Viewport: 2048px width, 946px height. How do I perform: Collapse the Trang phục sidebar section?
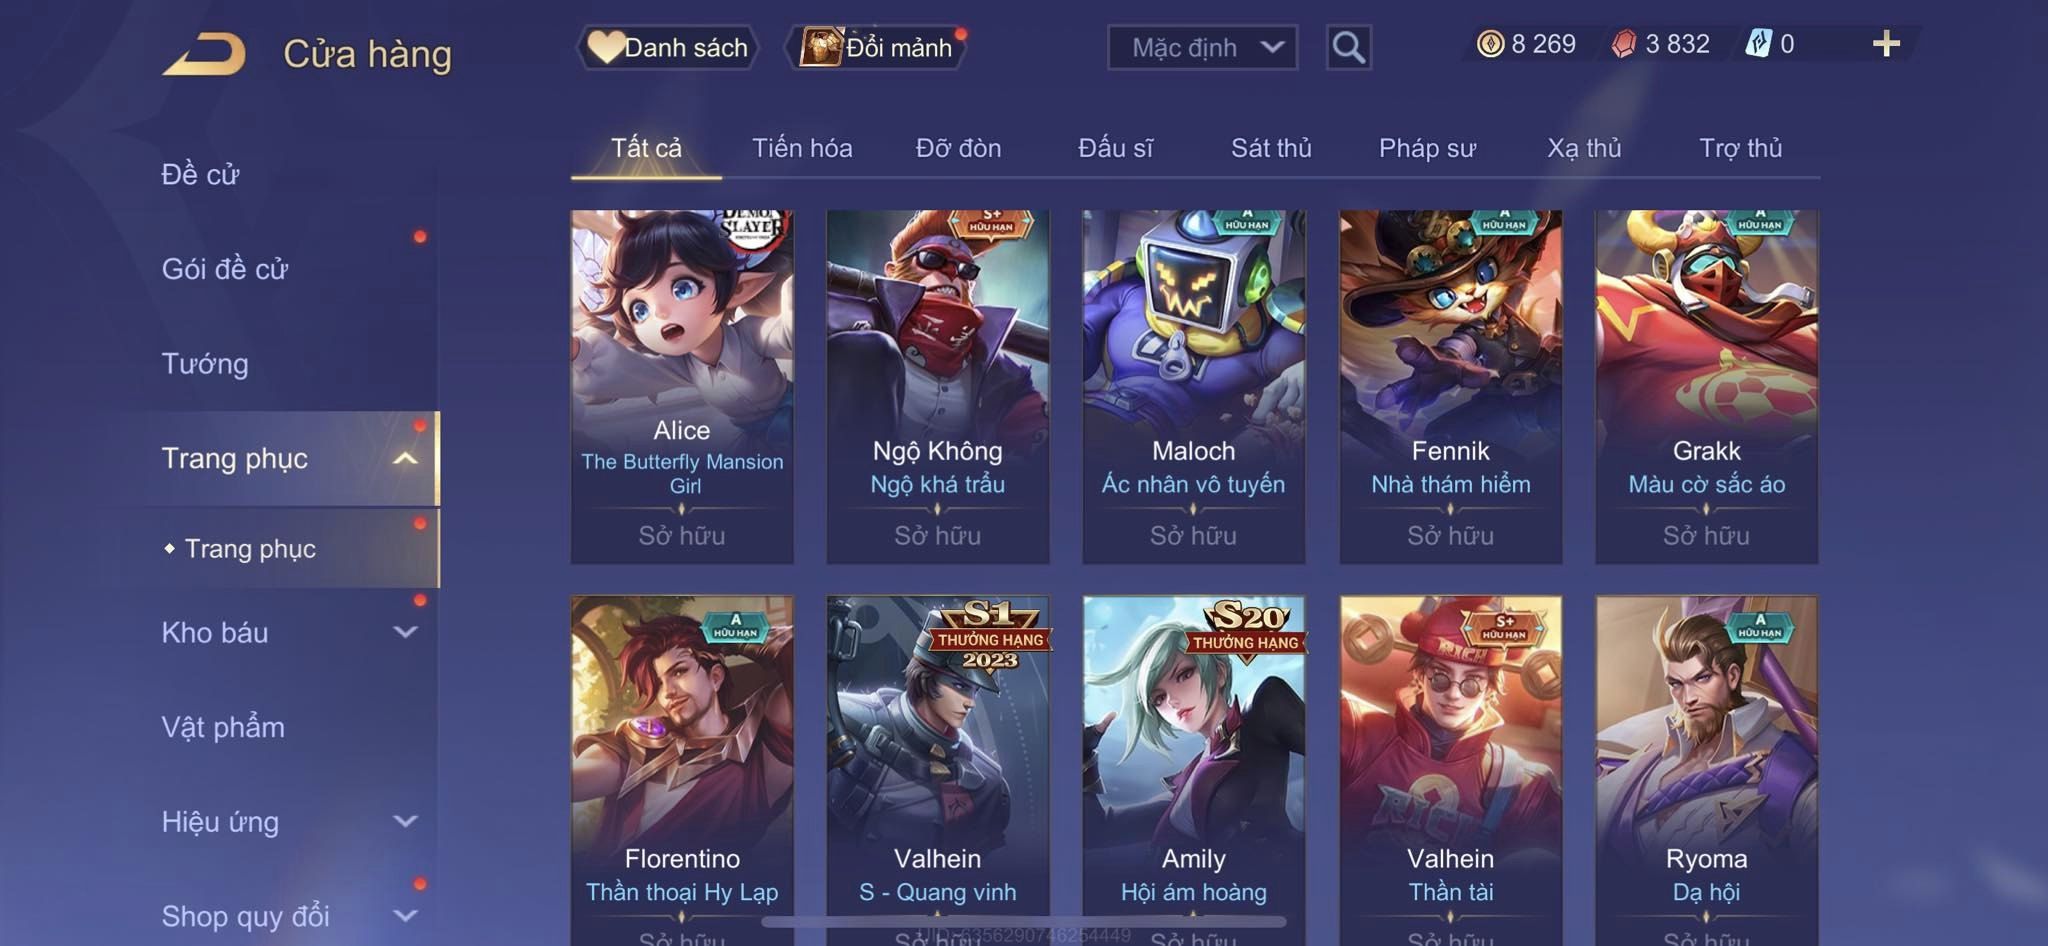405,458
